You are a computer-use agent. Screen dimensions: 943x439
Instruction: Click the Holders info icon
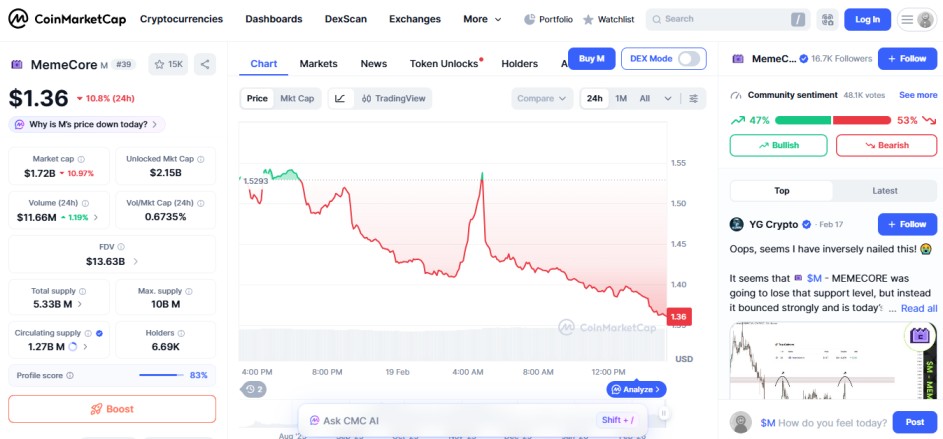[x=181, y=333]
